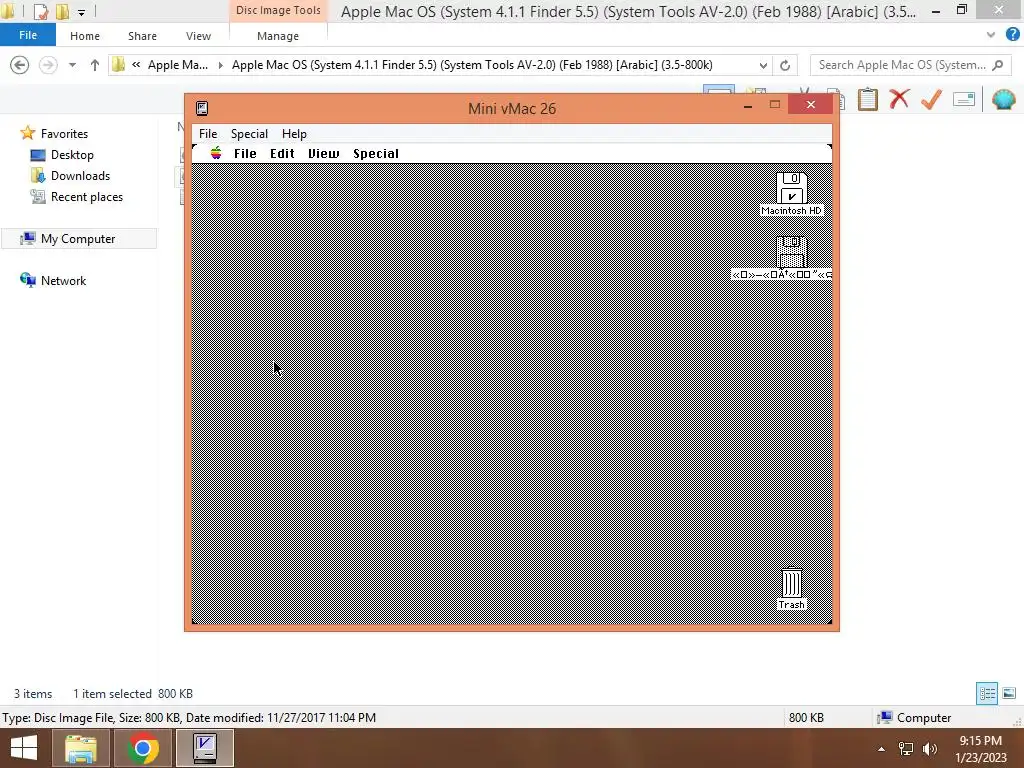Image resolution: width=1024 pixels, height=768 pixels.
Task: Open Recent places in navigation pane
Action: 86,197
